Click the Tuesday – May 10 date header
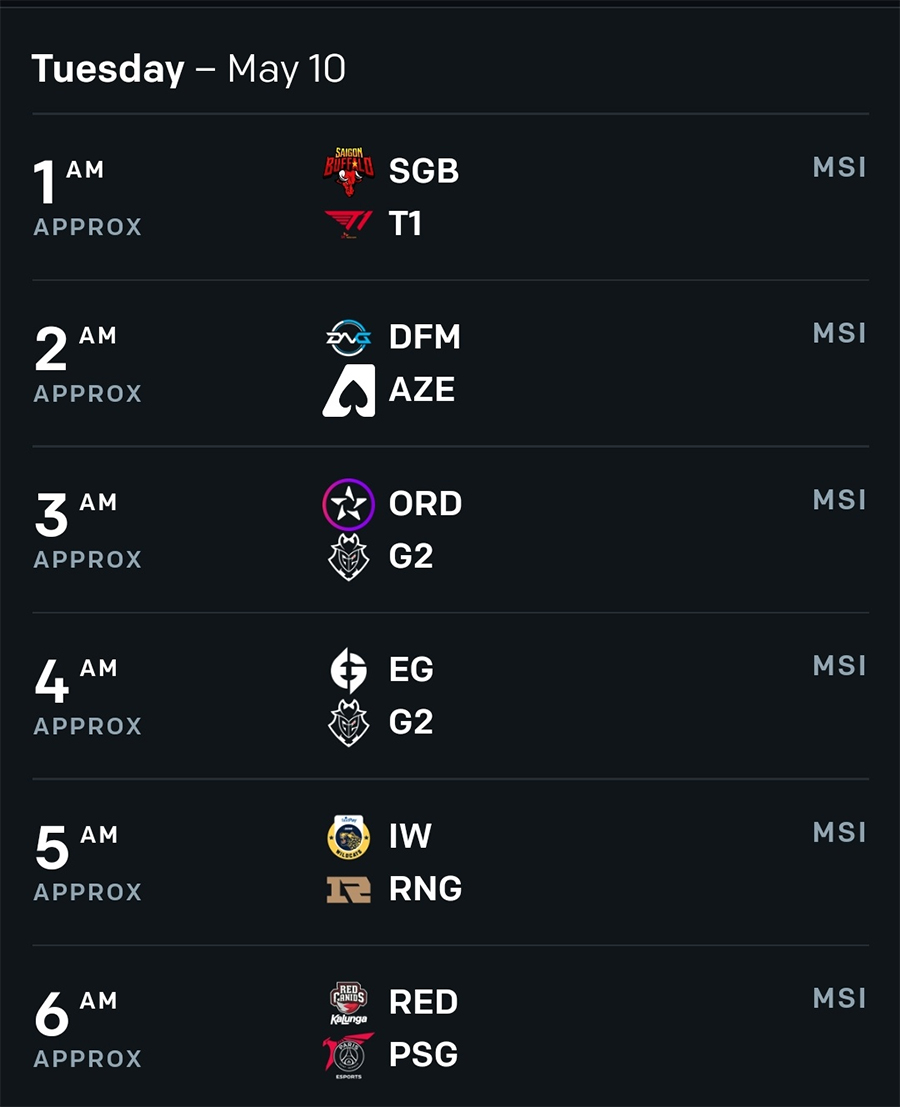Viewport: 900px width, 1107px height. (x=188, y=69)
